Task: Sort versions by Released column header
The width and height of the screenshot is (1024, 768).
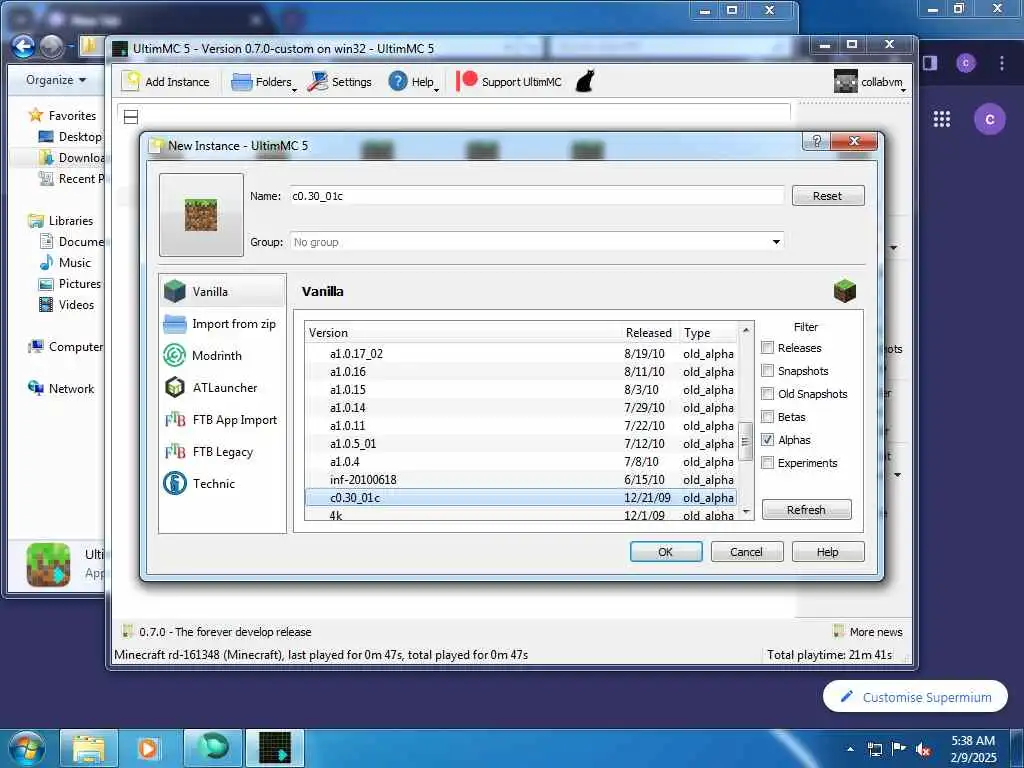Action: pos(650,332)
